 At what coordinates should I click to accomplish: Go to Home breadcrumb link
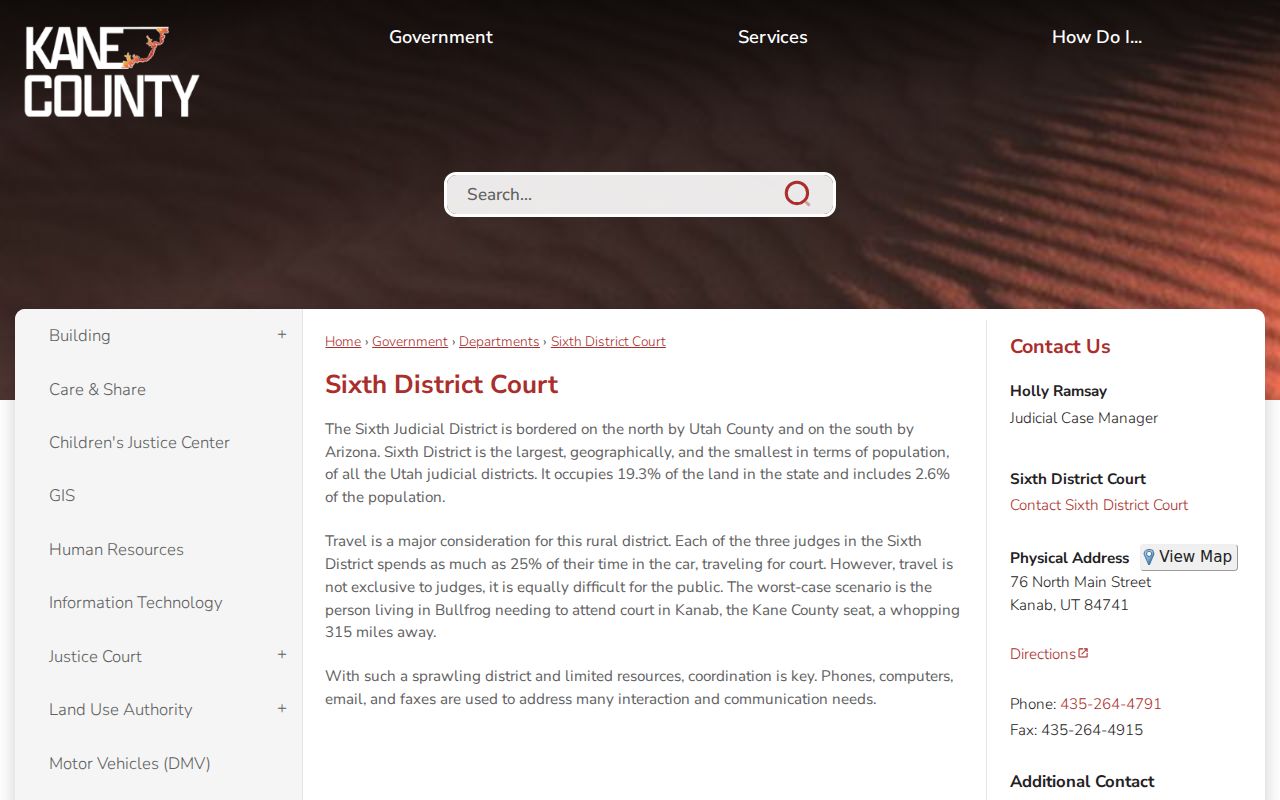[x=343, y=341]
